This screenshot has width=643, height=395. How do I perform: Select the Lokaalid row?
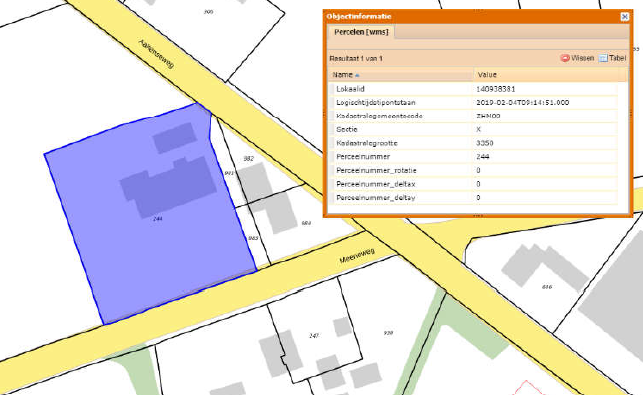473,89
